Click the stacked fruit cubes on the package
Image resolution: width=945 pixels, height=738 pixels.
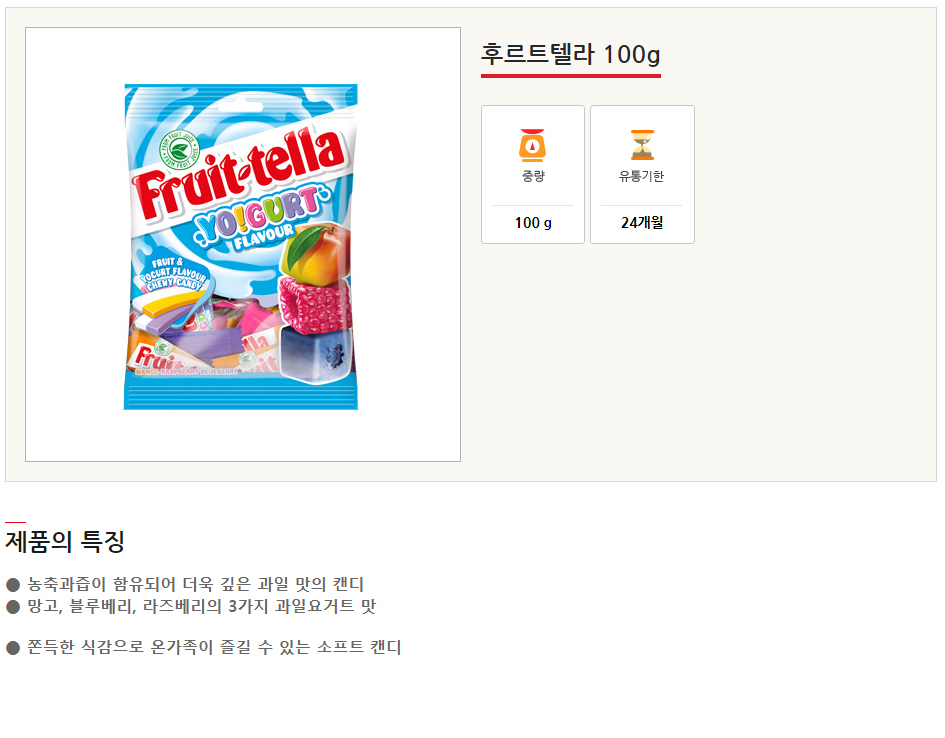coord(315,305)
